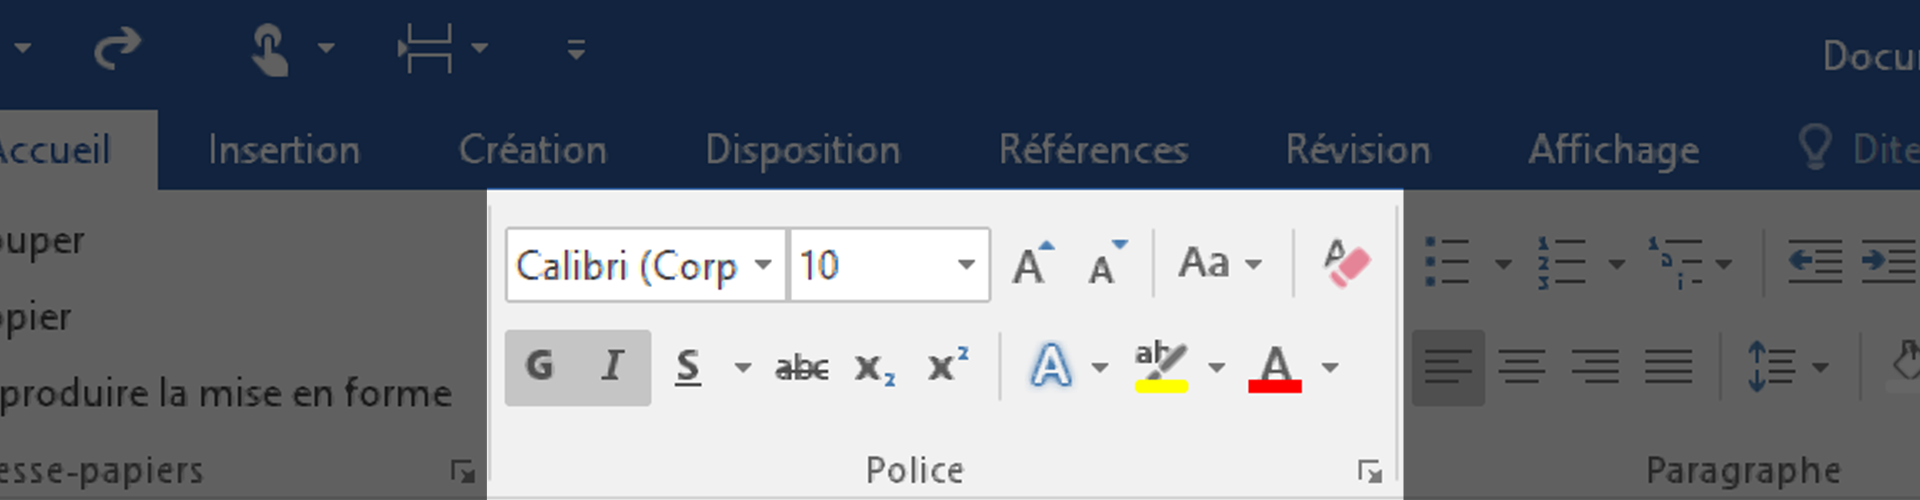Screen dimensions: 1920x500
Task: Switch to the Insertion tab
Action: (284, 150)
